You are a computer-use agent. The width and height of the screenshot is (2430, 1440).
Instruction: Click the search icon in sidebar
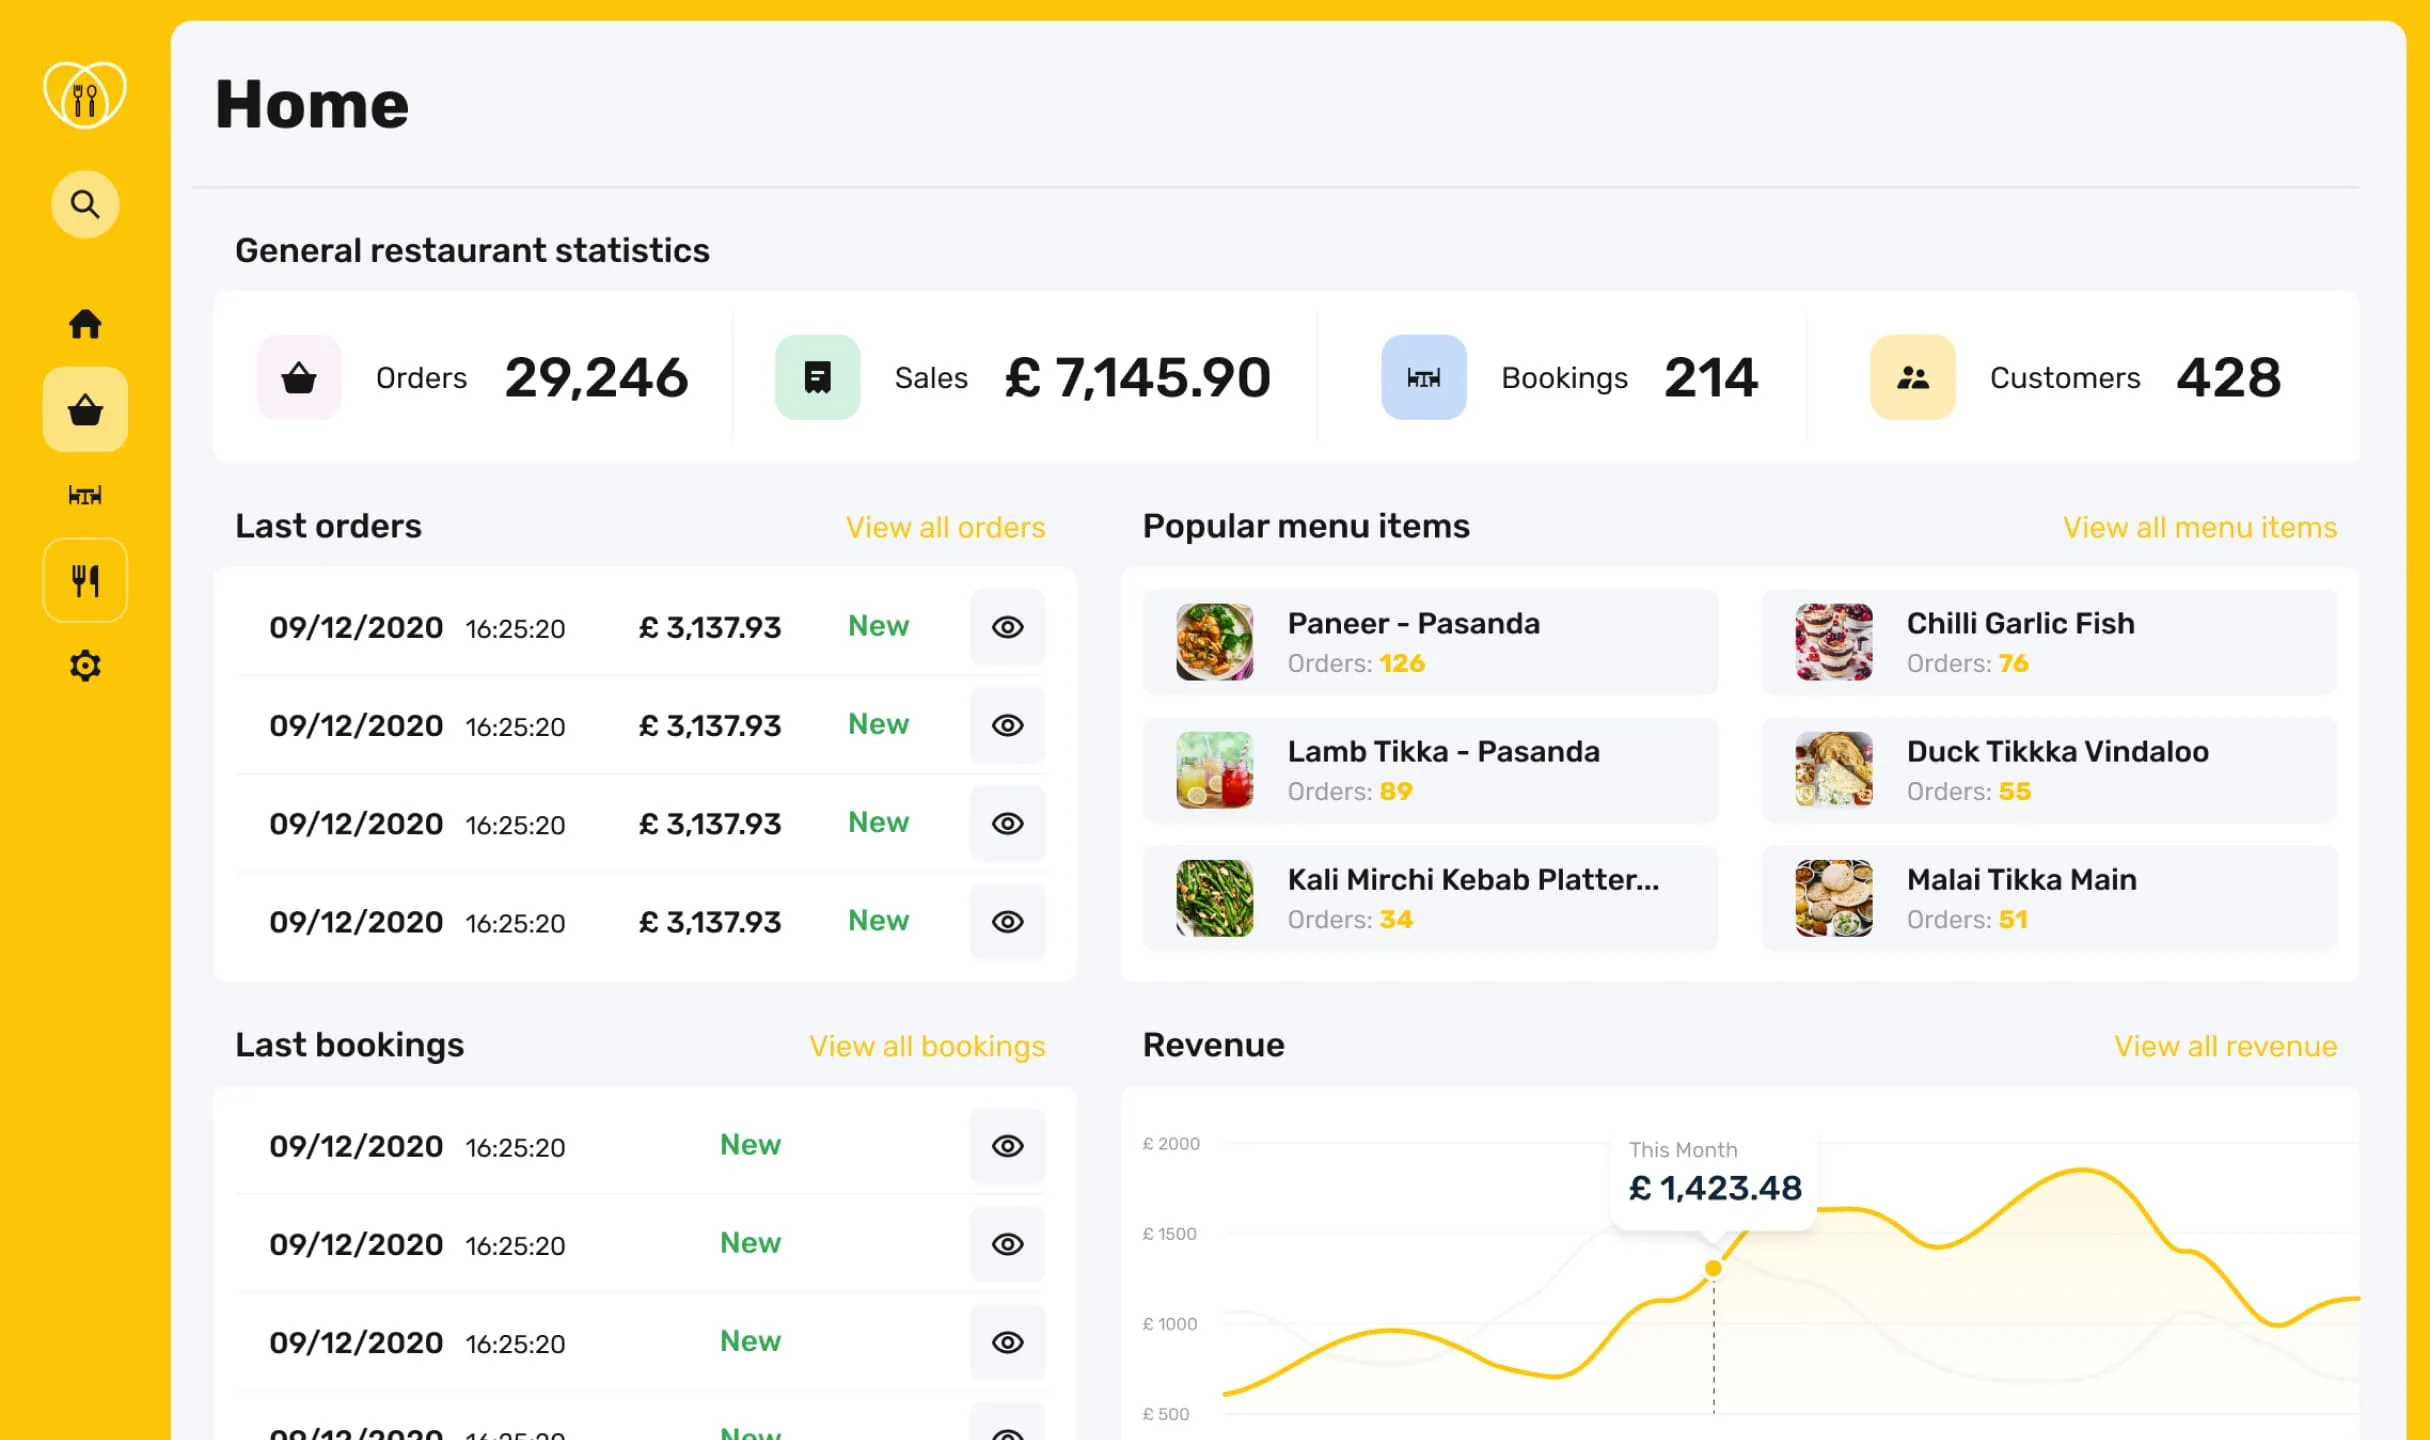coord(85,205)
